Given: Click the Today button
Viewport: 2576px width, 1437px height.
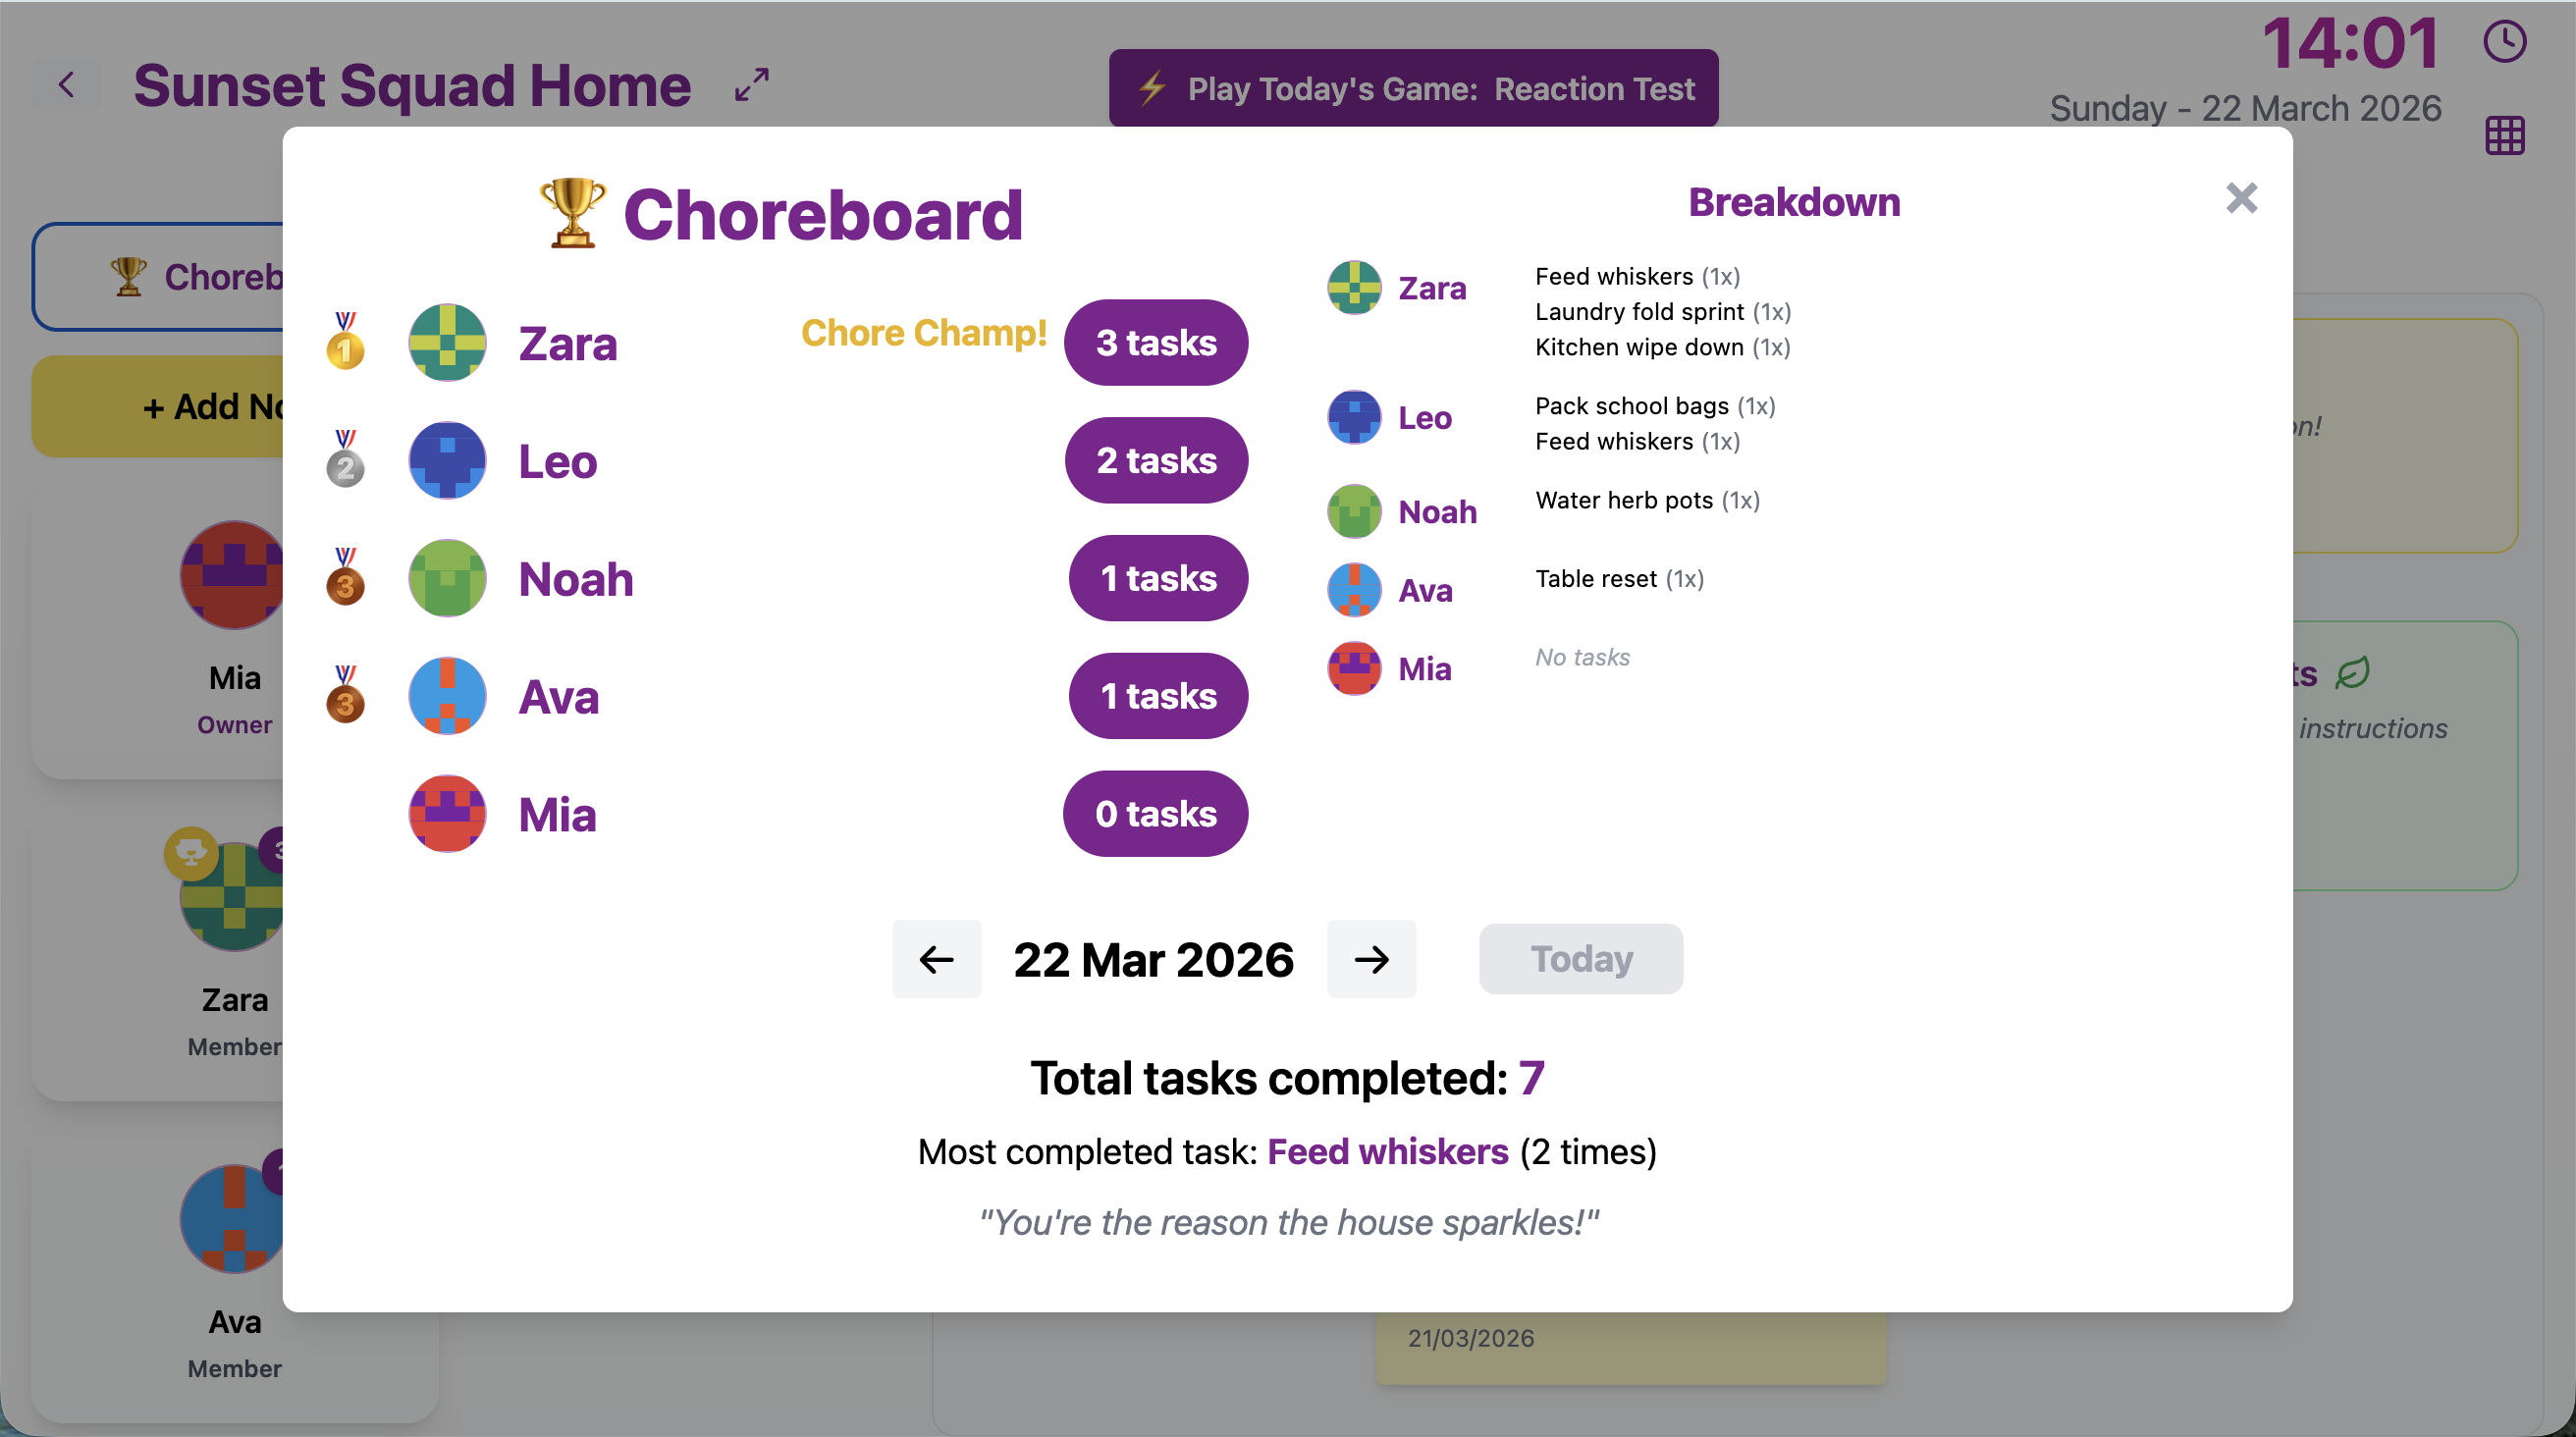Looking at the screenshot, I should tap(1580, 959).
